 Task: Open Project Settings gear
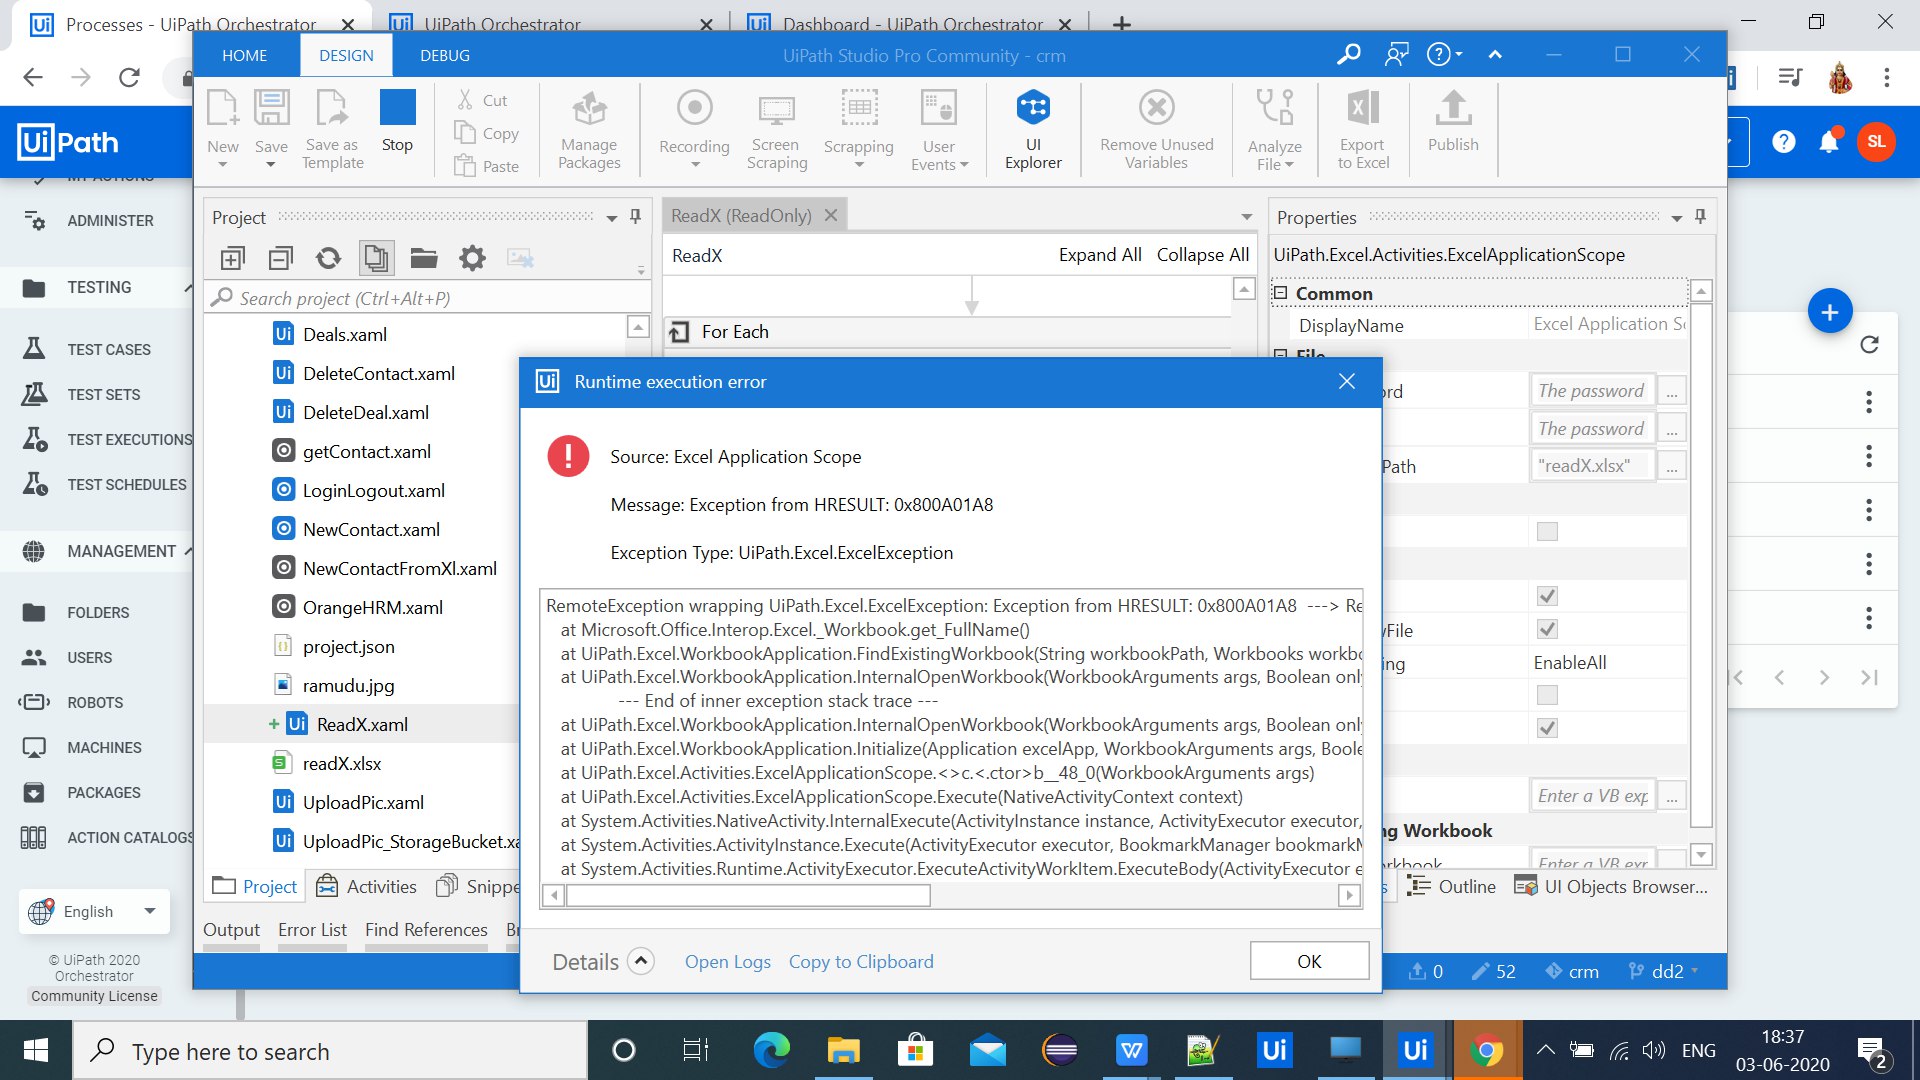[x=472, y=259]
